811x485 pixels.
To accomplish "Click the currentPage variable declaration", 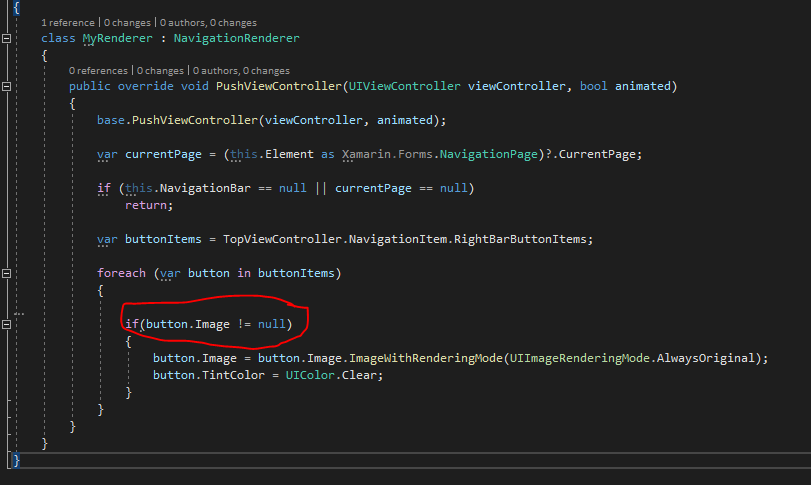I will [x=163, y=154].
